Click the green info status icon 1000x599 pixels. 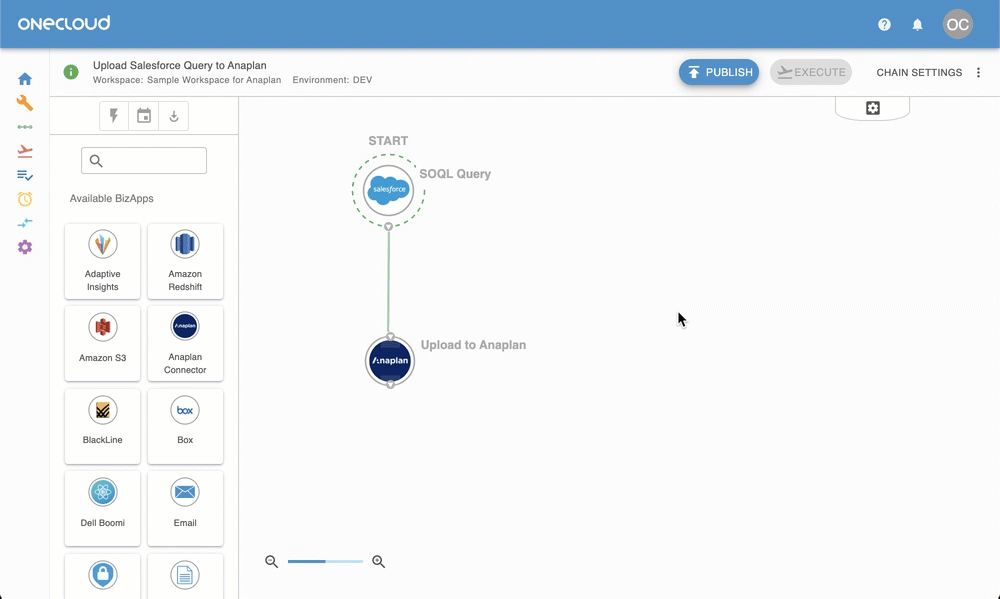coord(71,72)
